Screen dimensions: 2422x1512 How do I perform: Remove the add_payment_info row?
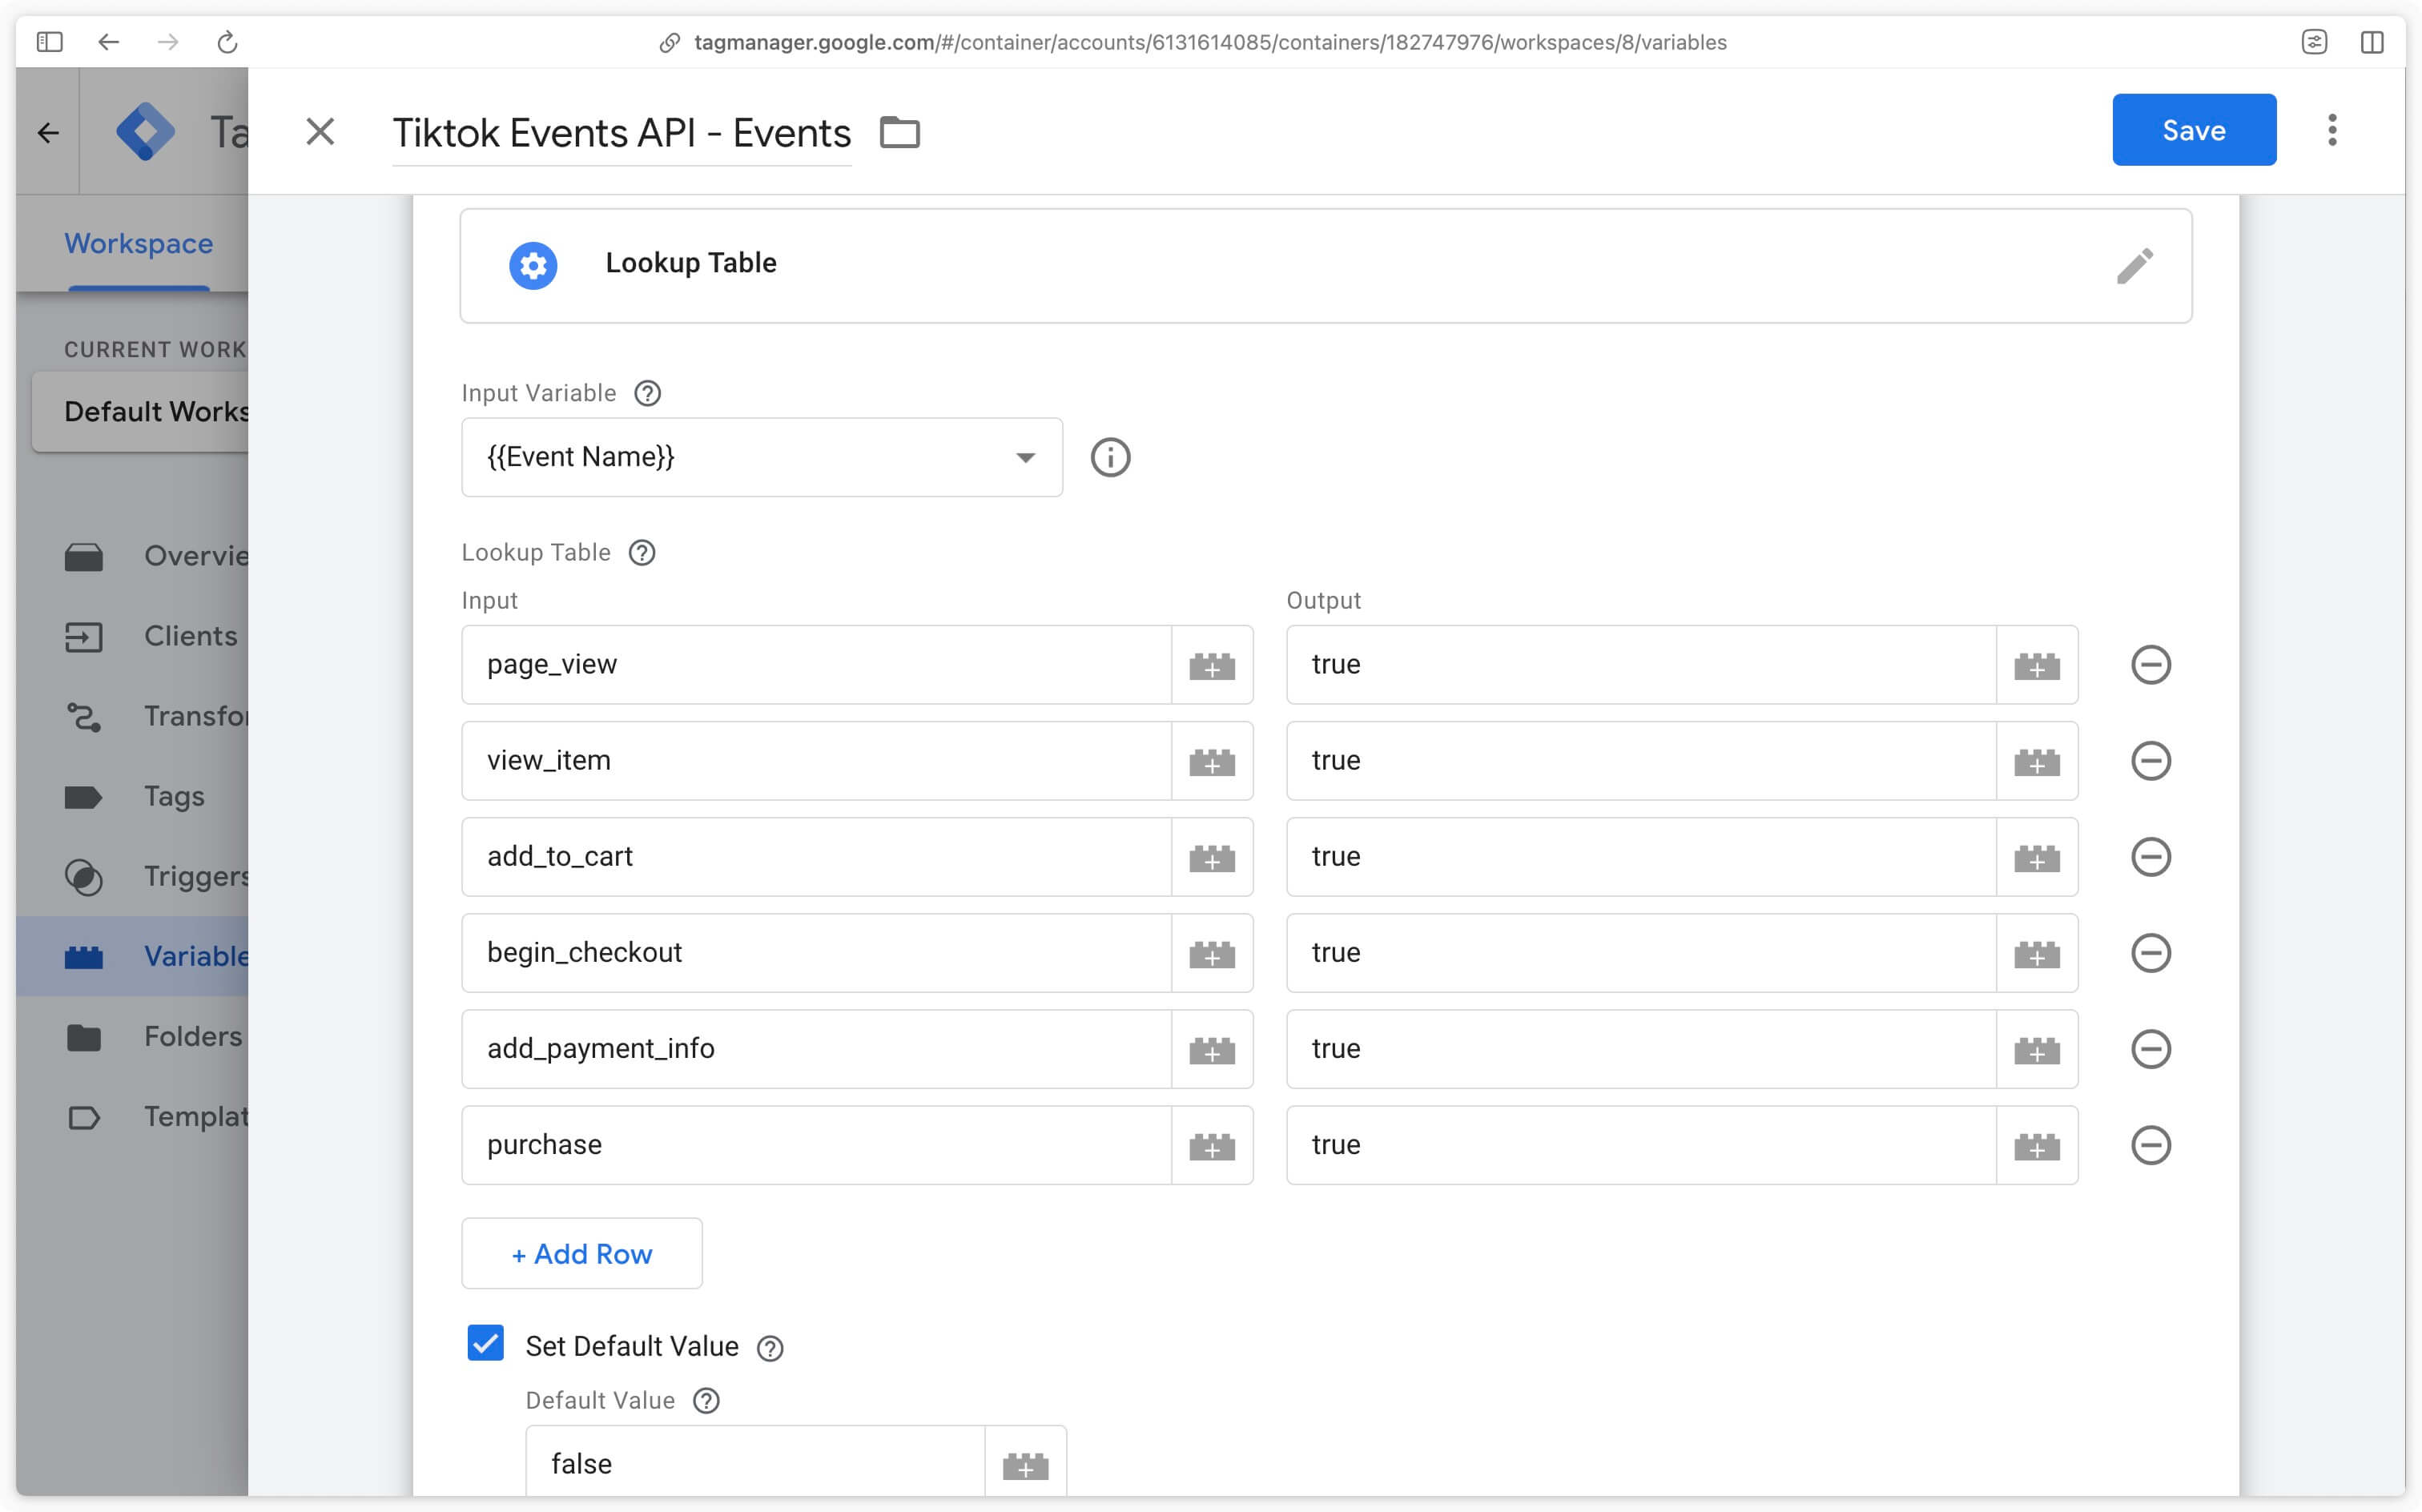[2150, 1049]
